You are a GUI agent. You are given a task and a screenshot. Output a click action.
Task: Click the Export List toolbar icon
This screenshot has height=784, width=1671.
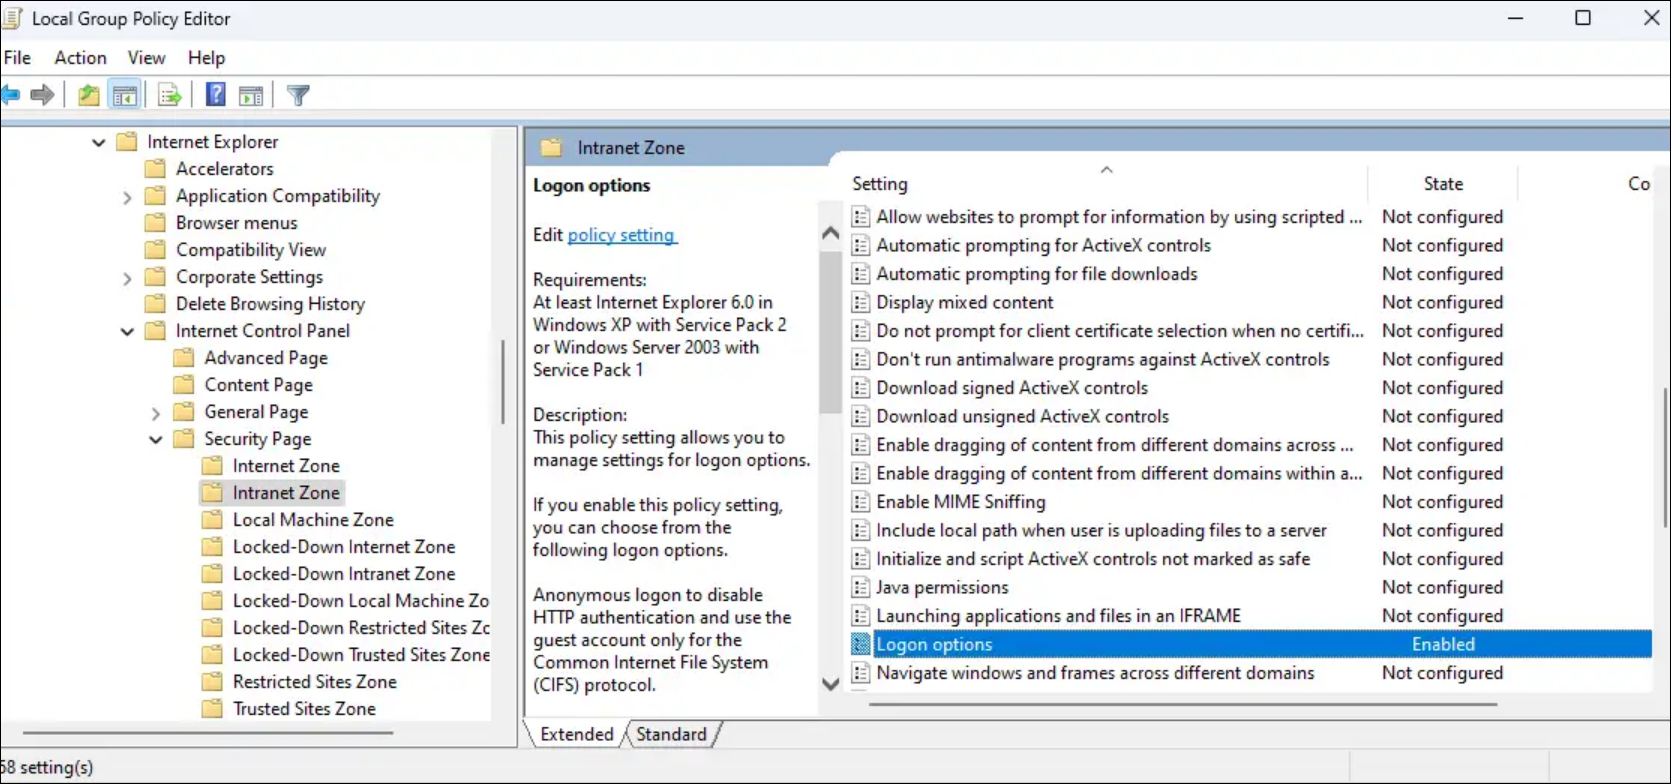[170, 95]
